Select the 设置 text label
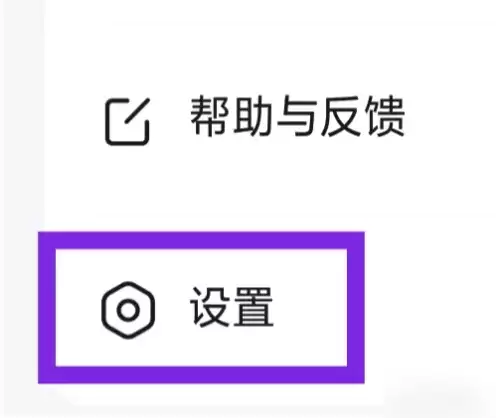 point(232,307)
